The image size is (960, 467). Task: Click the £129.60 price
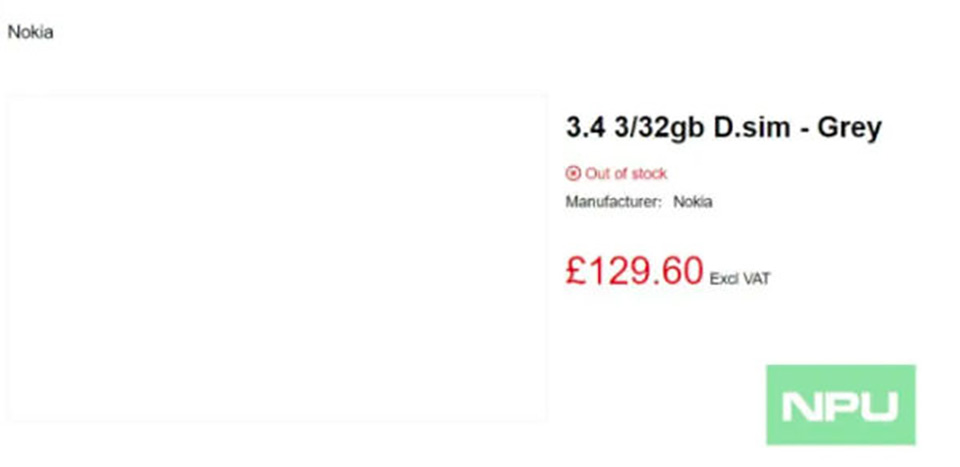pyautogui.click(x=634, y=271)
